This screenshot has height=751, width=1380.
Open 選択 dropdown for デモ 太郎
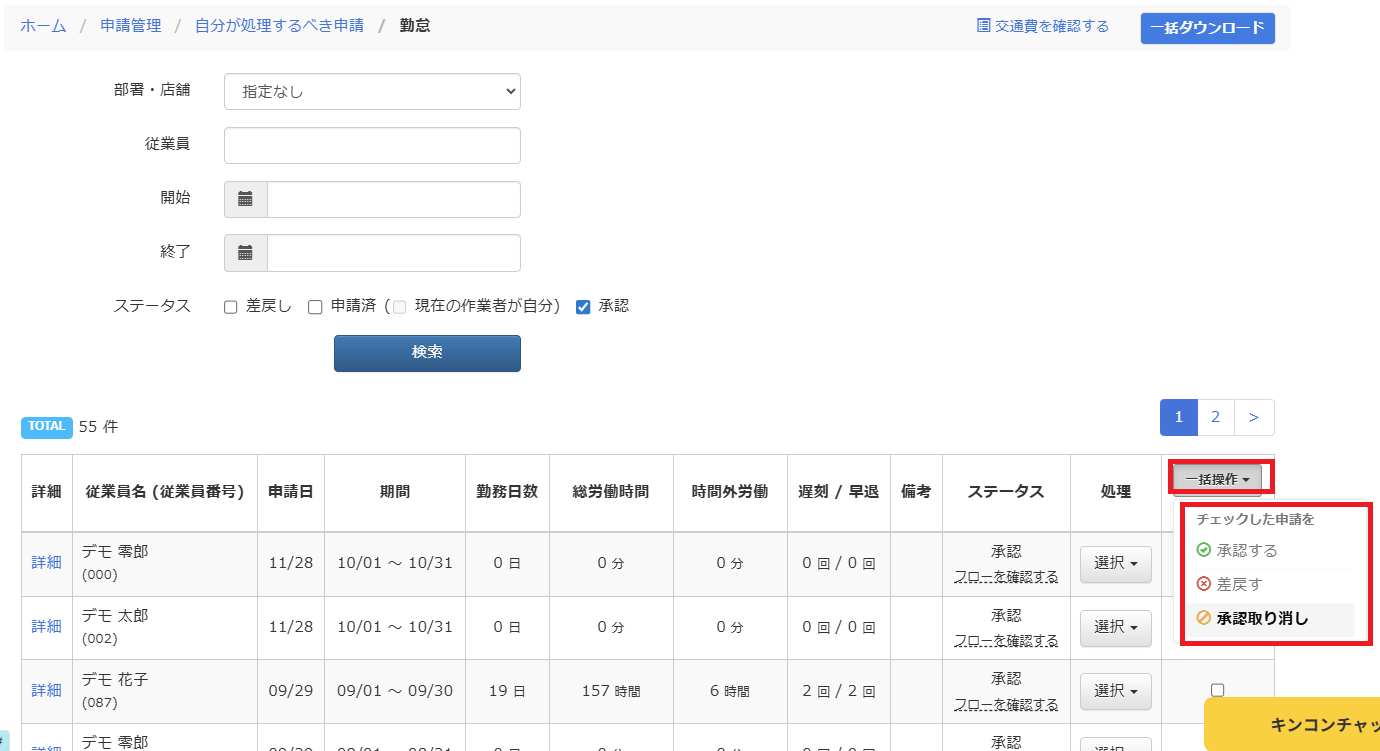coord(1115,627)
